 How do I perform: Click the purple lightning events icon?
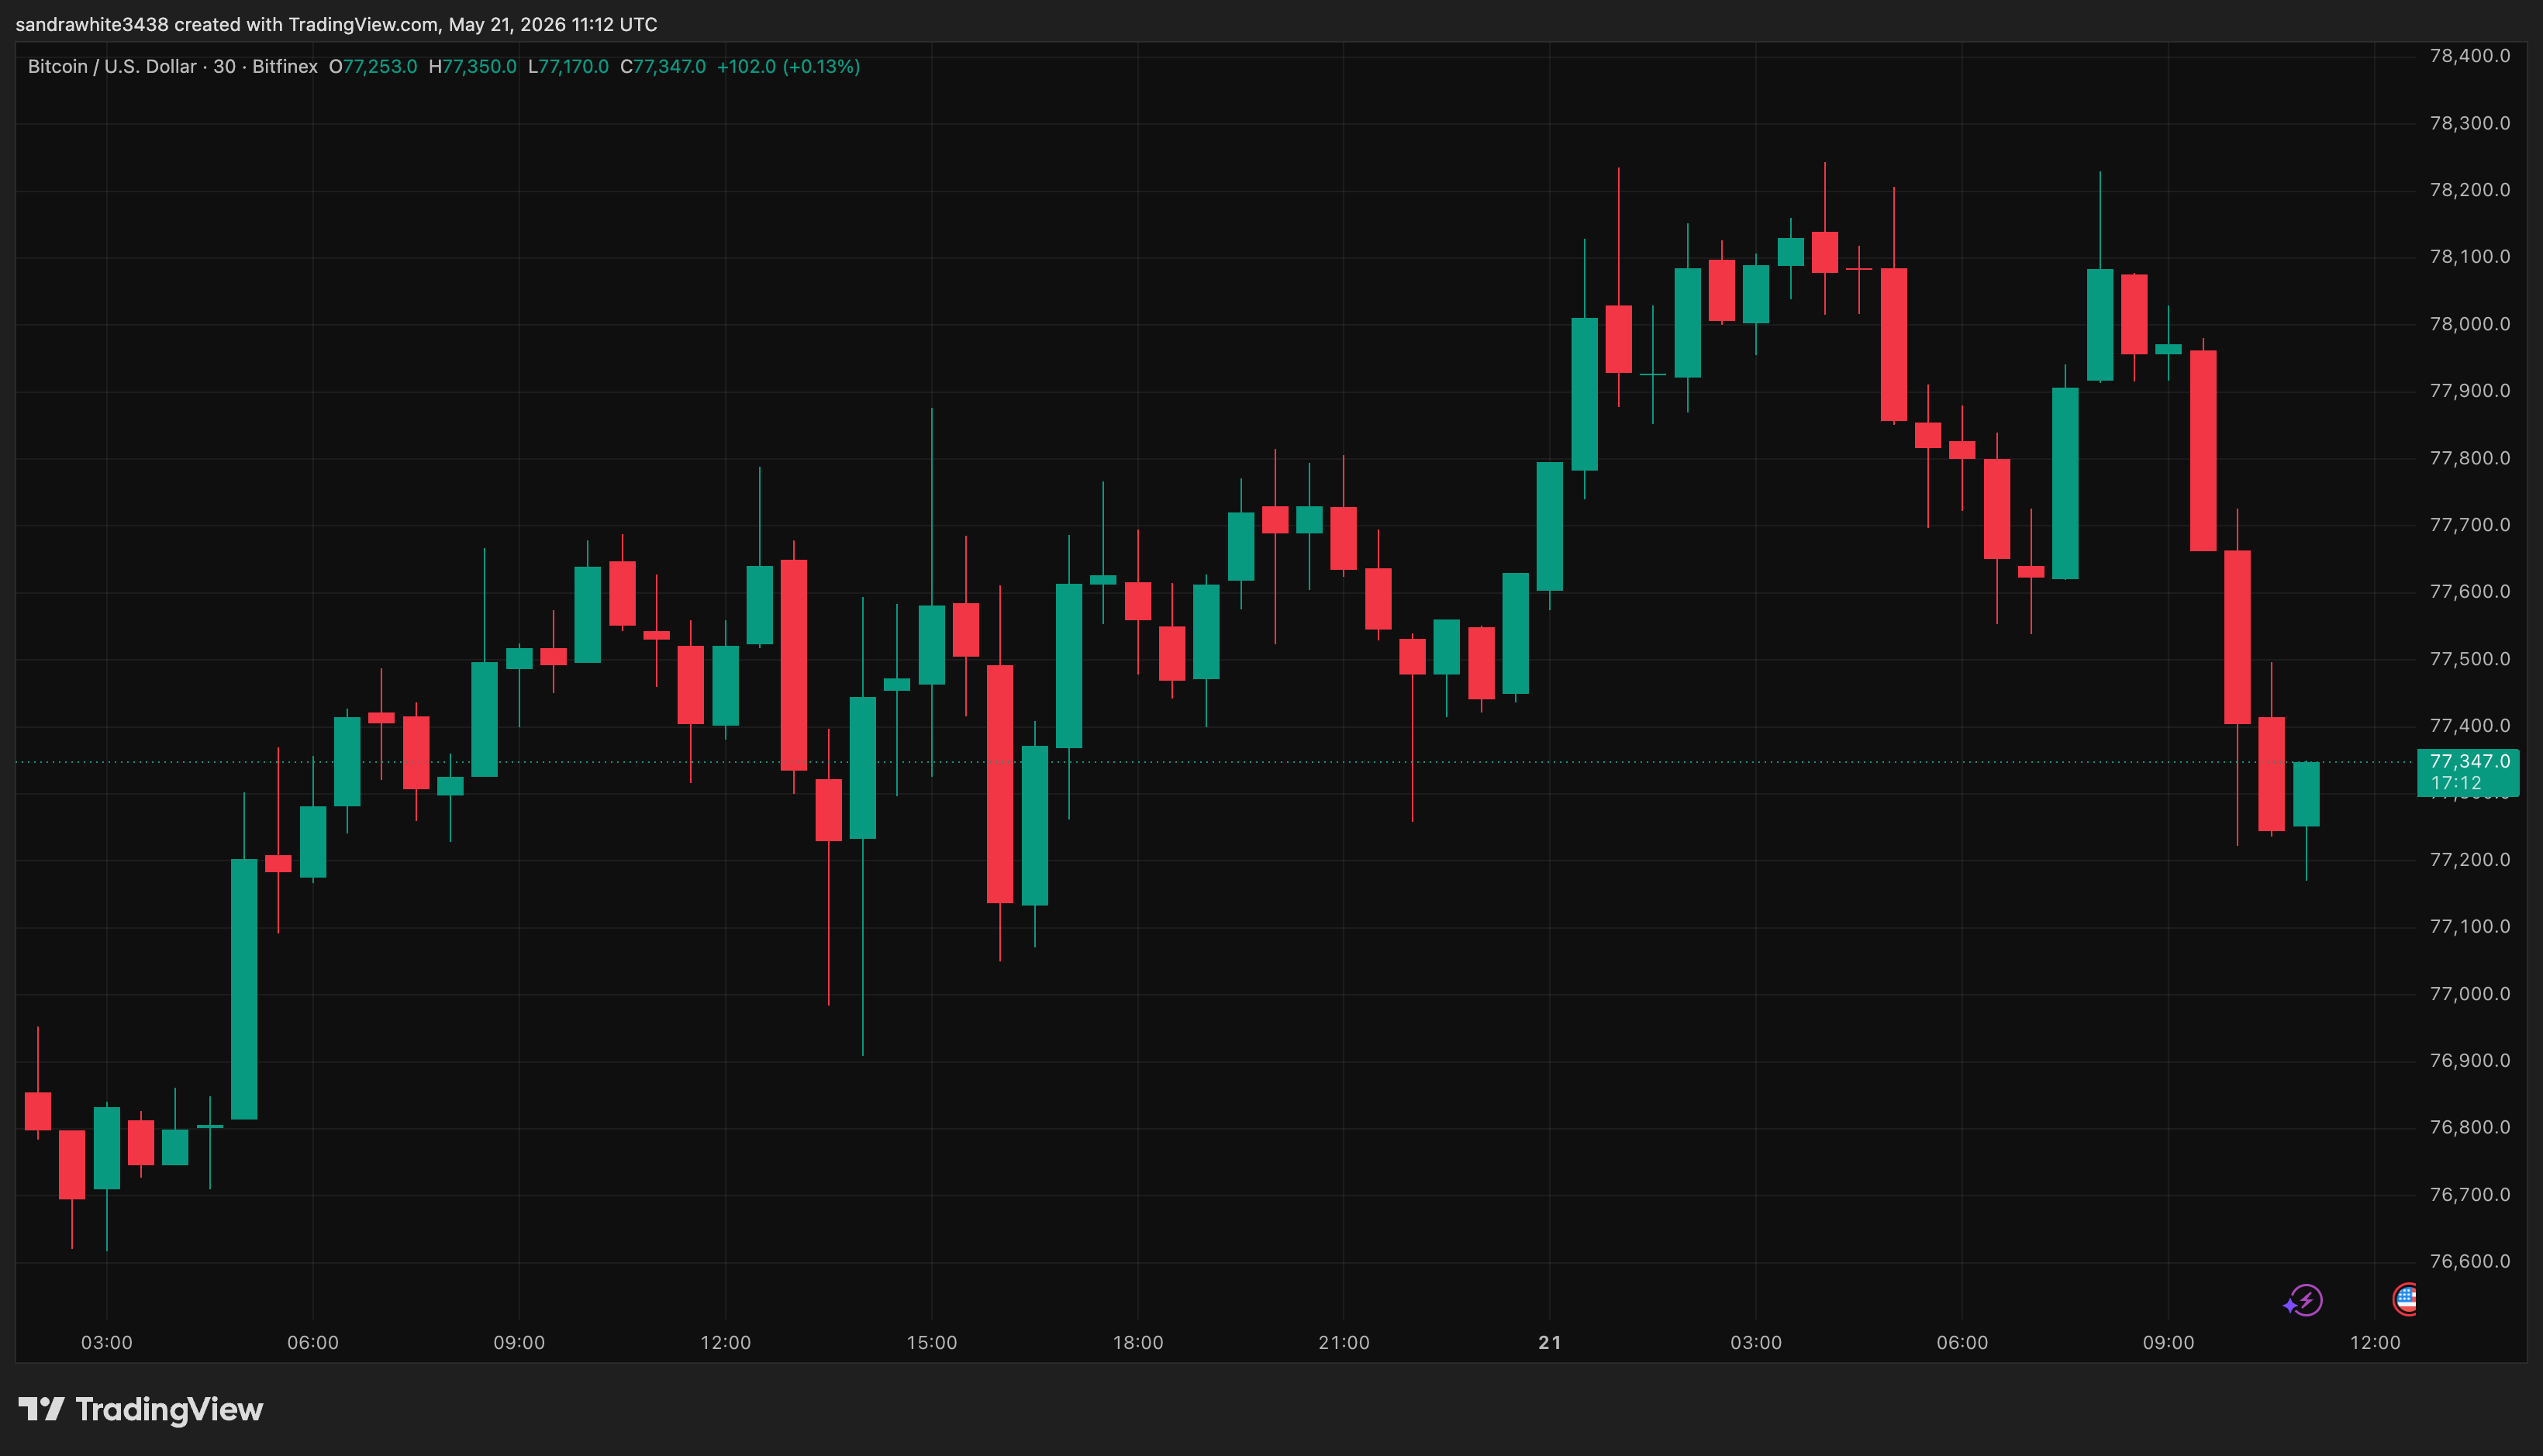pos(2304,1301)
